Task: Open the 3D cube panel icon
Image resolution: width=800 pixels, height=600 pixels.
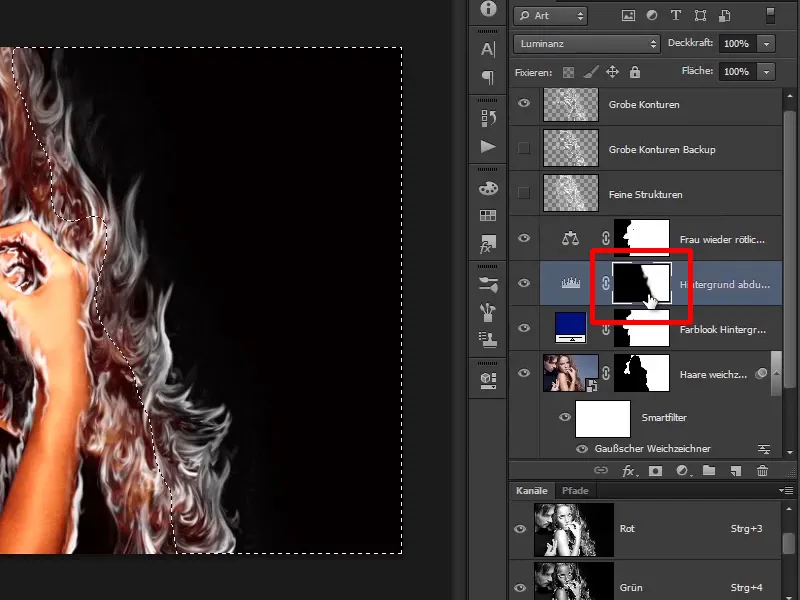Action: 488,380
